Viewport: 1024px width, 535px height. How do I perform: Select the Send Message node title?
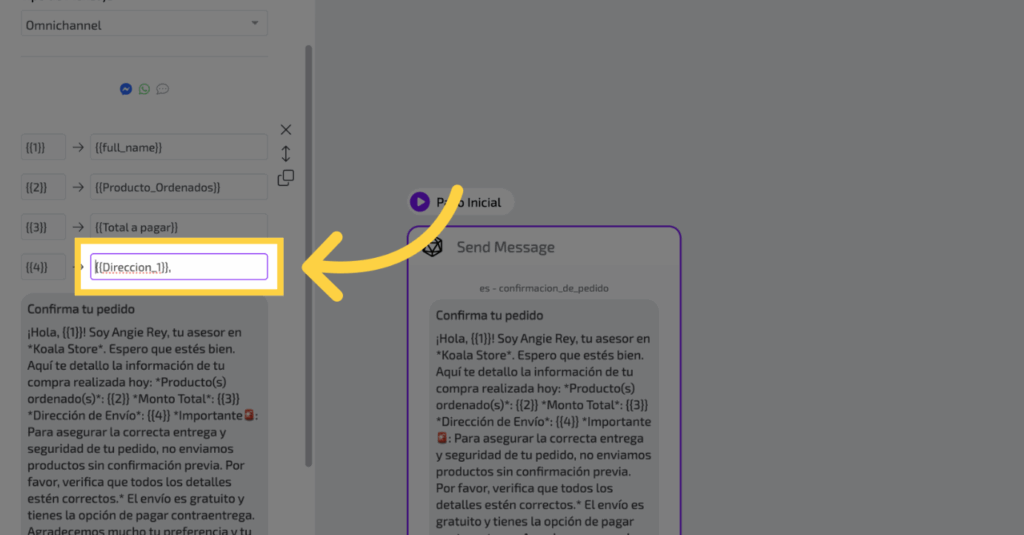tap(505, 247)
